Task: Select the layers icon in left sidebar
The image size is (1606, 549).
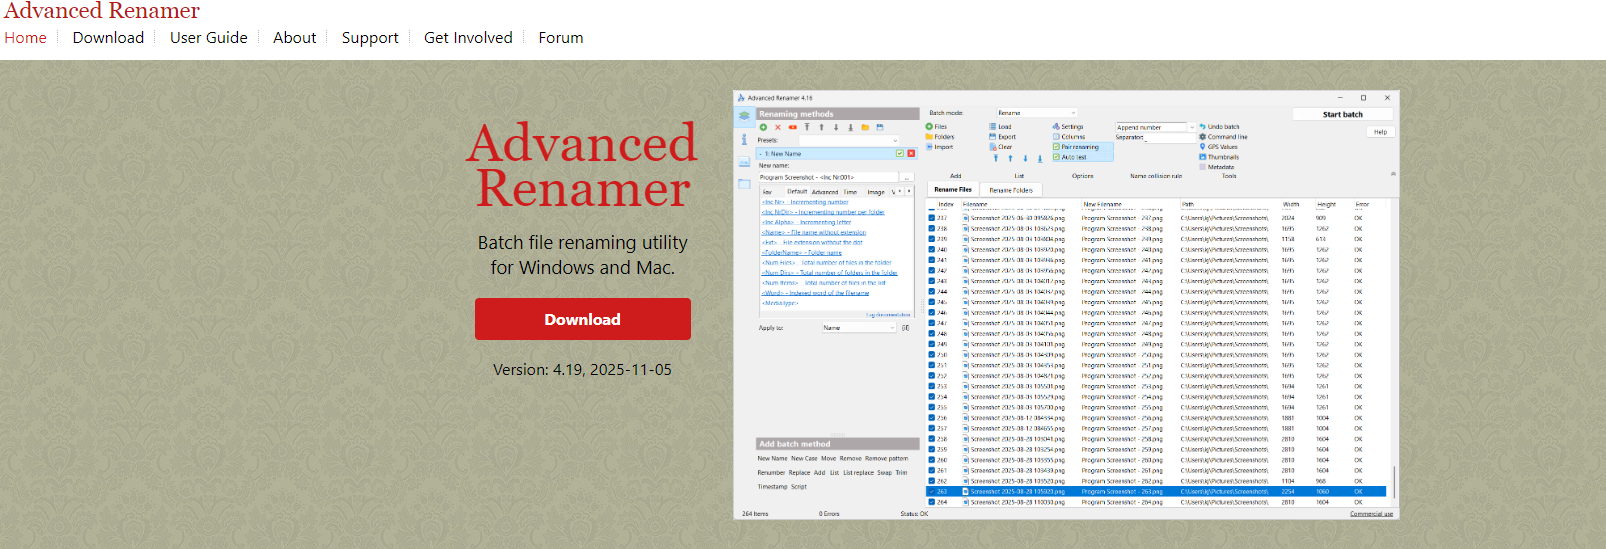Action: (744, 116)
